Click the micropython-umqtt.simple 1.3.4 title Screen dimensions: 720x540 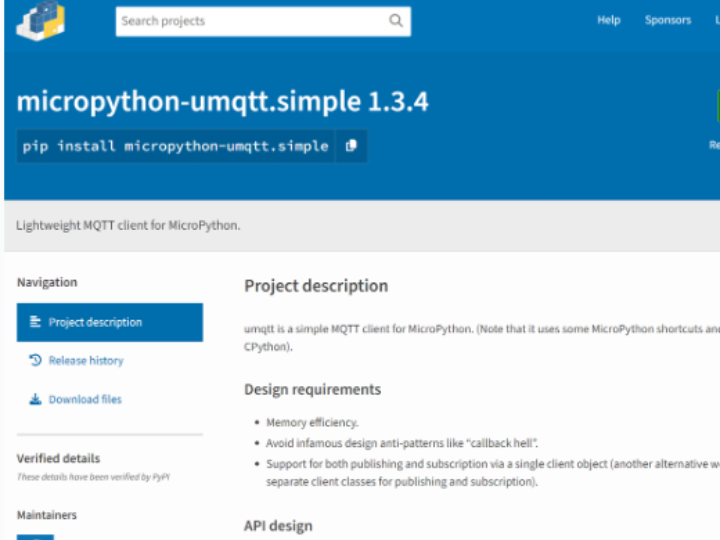coord(222,102)
